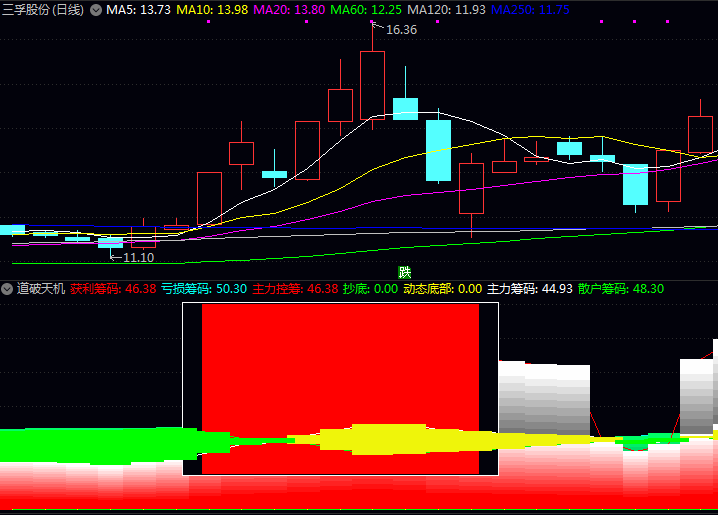This screenshot has width=718, height=515.
Task: Click the 亏损筹码: 50.30 value
Action: coord(204,289)
